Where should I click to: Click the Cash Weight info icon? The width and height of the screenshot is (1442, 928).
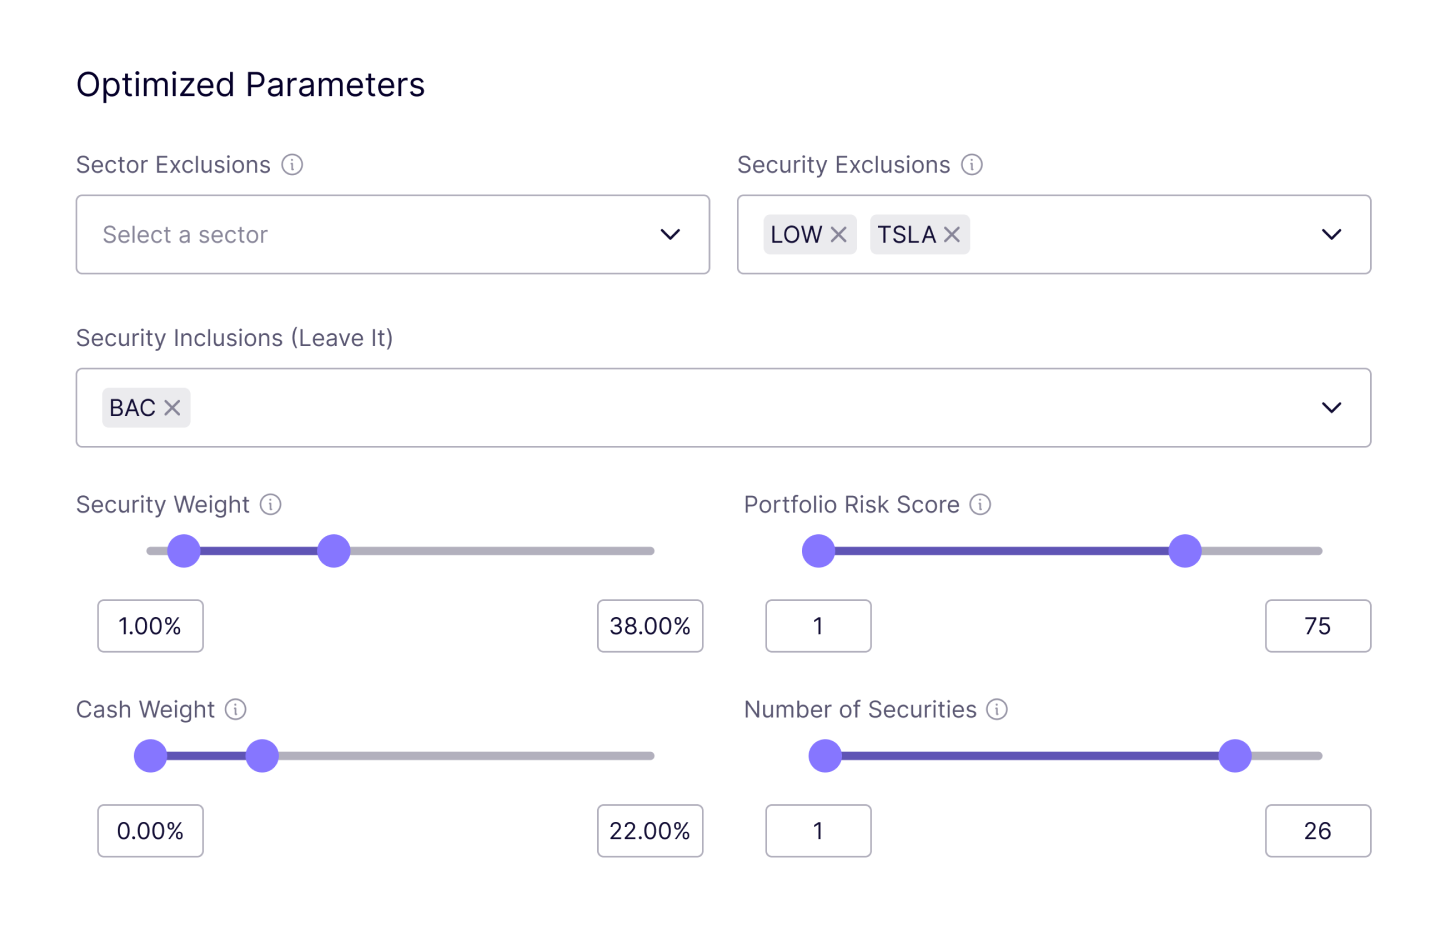[x=236, y=710]
